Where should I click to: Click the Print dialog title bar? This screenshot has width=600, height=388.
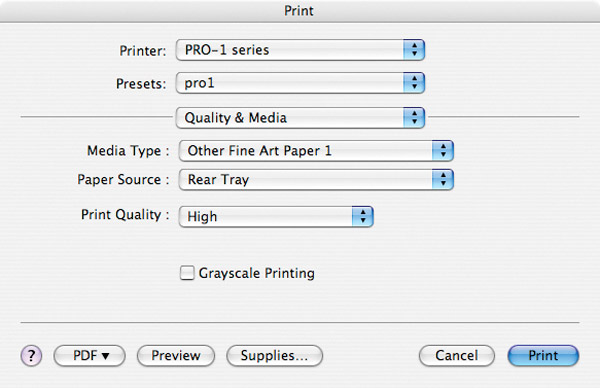click(x=300, y=11)
